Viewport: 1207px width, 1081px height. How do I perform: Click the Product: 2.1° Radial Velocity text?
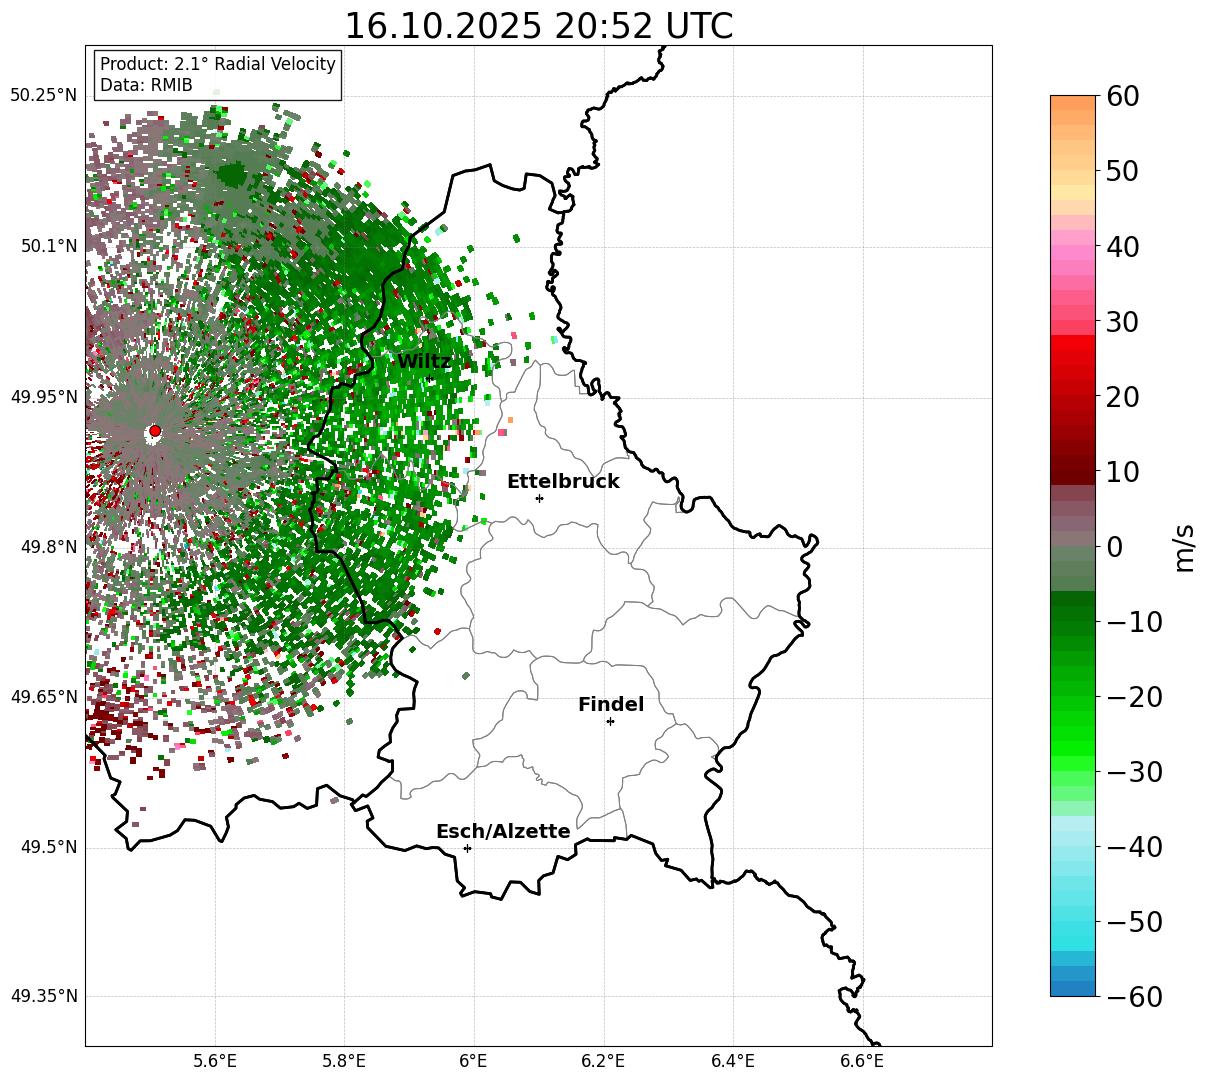(x=218, y=64)
